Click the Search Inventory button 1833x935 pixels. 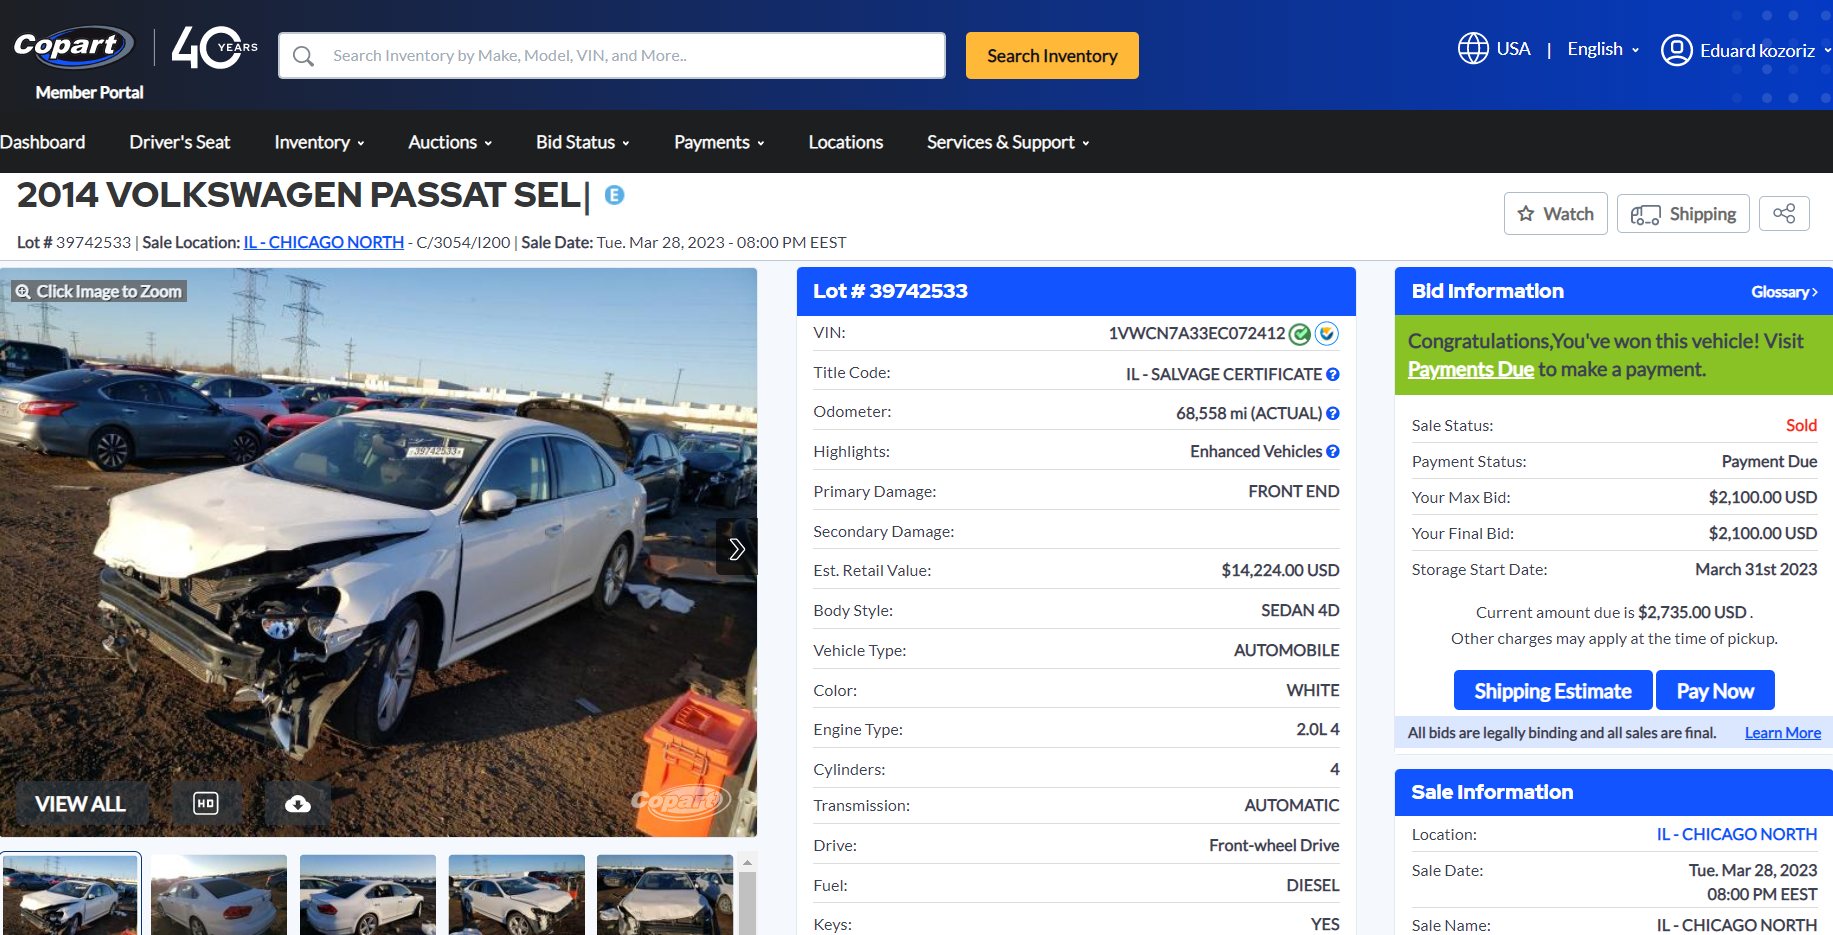pos(1052,56)
